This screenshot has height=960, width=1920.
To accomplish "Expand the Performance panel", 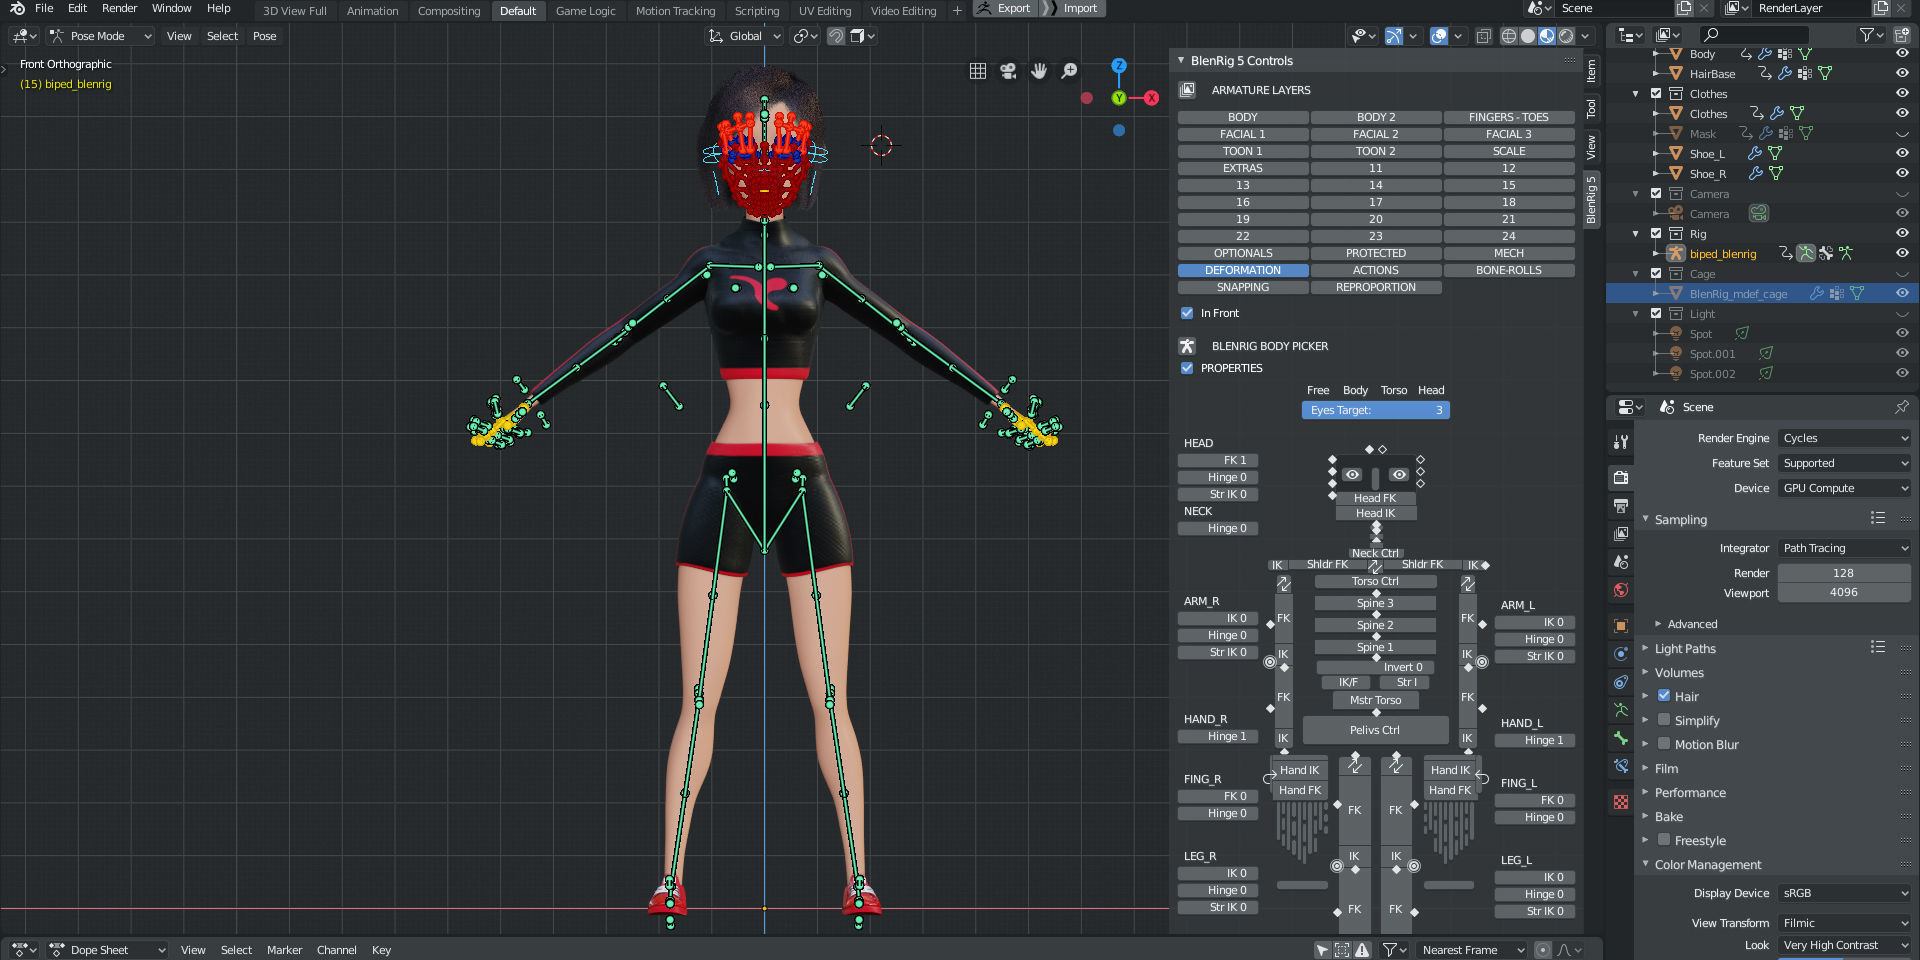I will [x=1690, y=792].
